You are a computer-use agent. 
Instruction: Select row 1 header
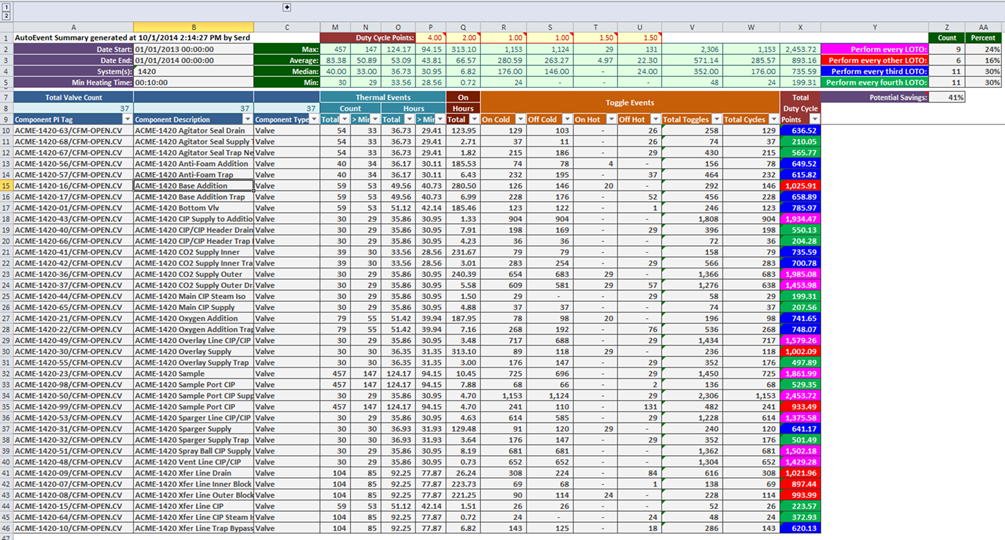click(x=6, y=38)
